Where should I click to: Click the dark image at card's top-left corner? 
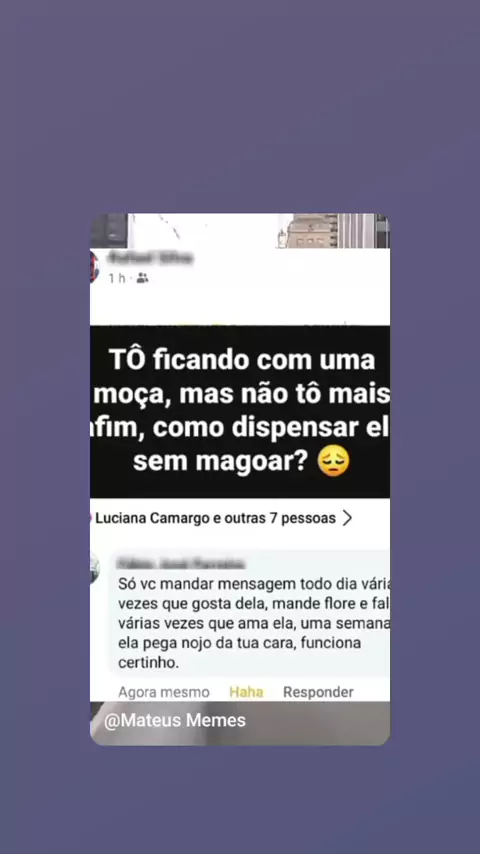(109, 230)
